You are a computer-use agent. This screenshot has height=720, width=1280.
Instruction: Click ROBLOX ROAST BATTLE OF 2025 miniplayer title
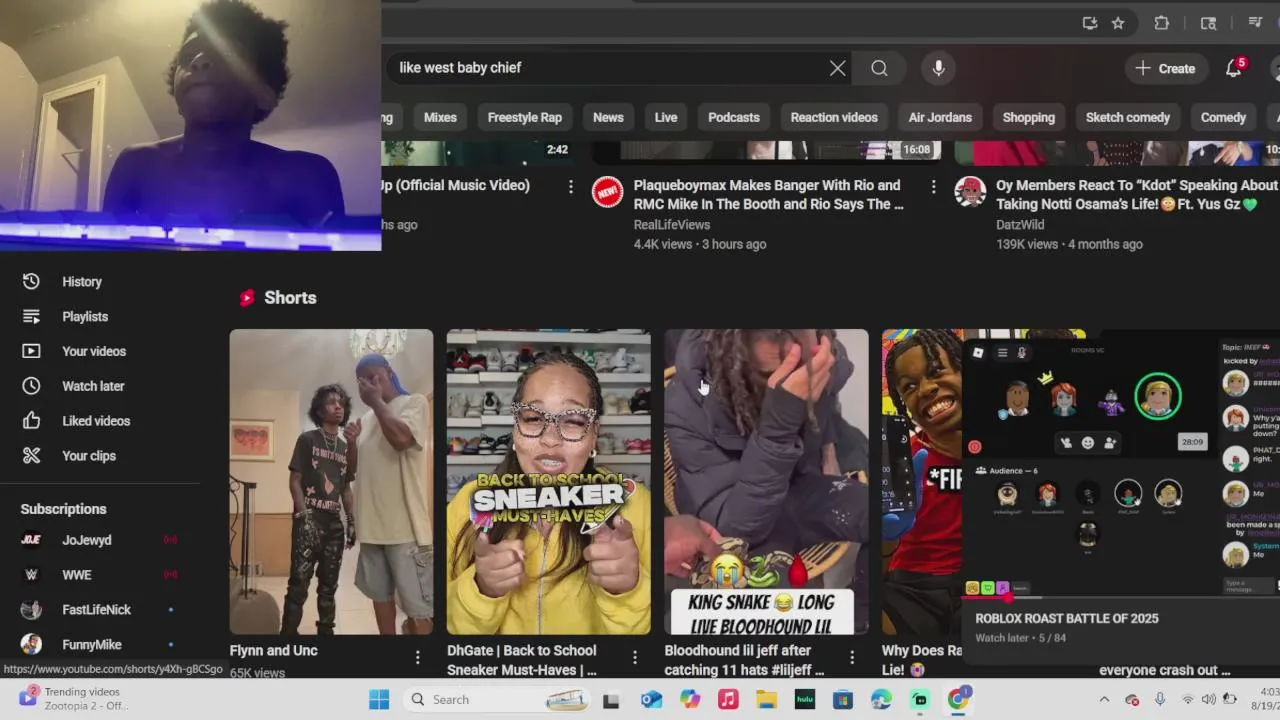click(1066, 619)
